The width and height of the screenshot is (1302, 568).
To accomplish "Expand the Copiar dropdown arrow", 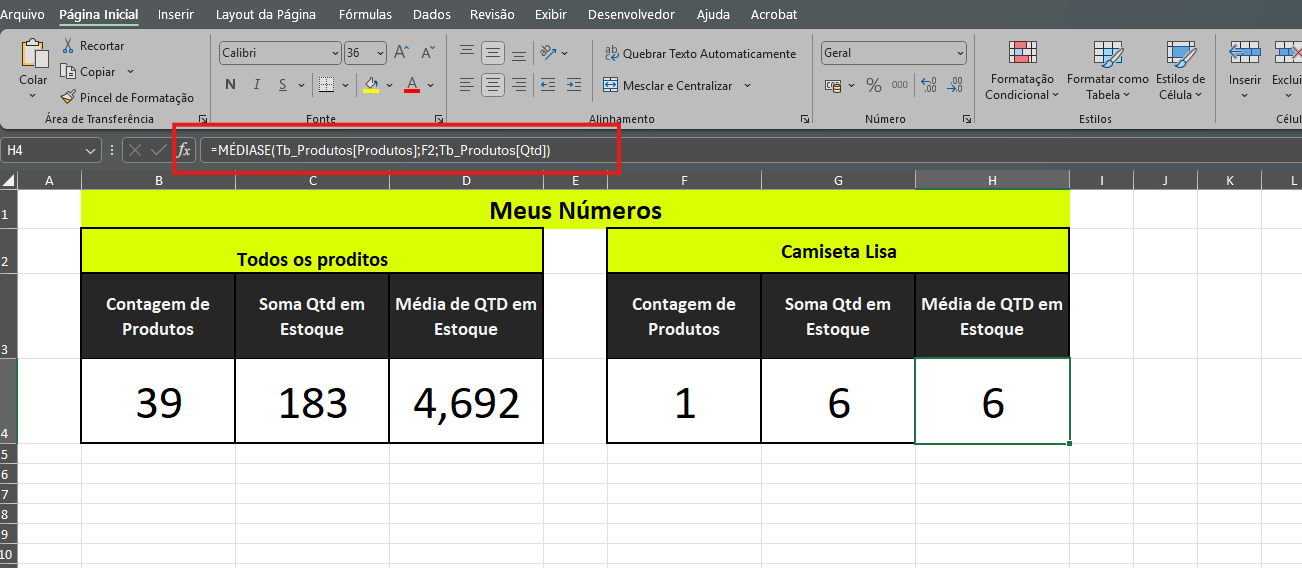I will point(128,72).
